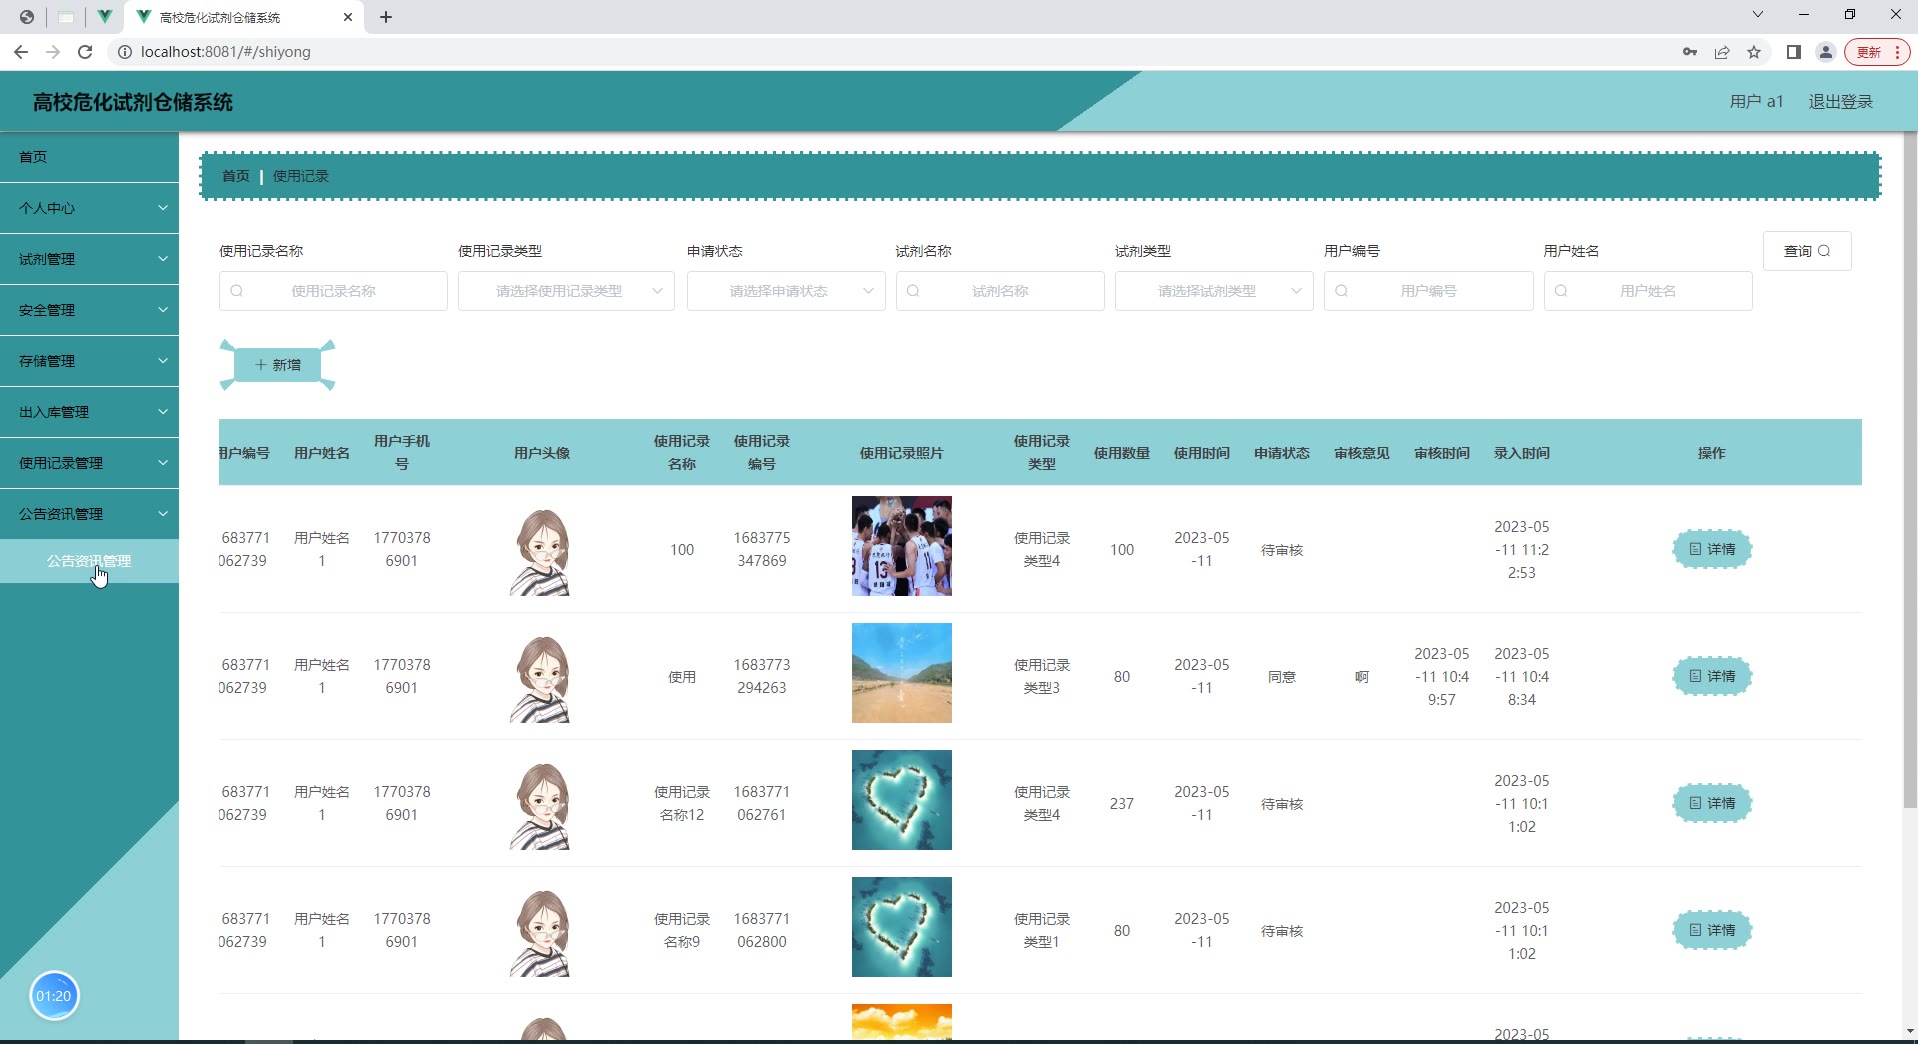Viewport: 1918px width, 1044px height.
Task: Click the browser back arrow
Action: tap(21, 52)
